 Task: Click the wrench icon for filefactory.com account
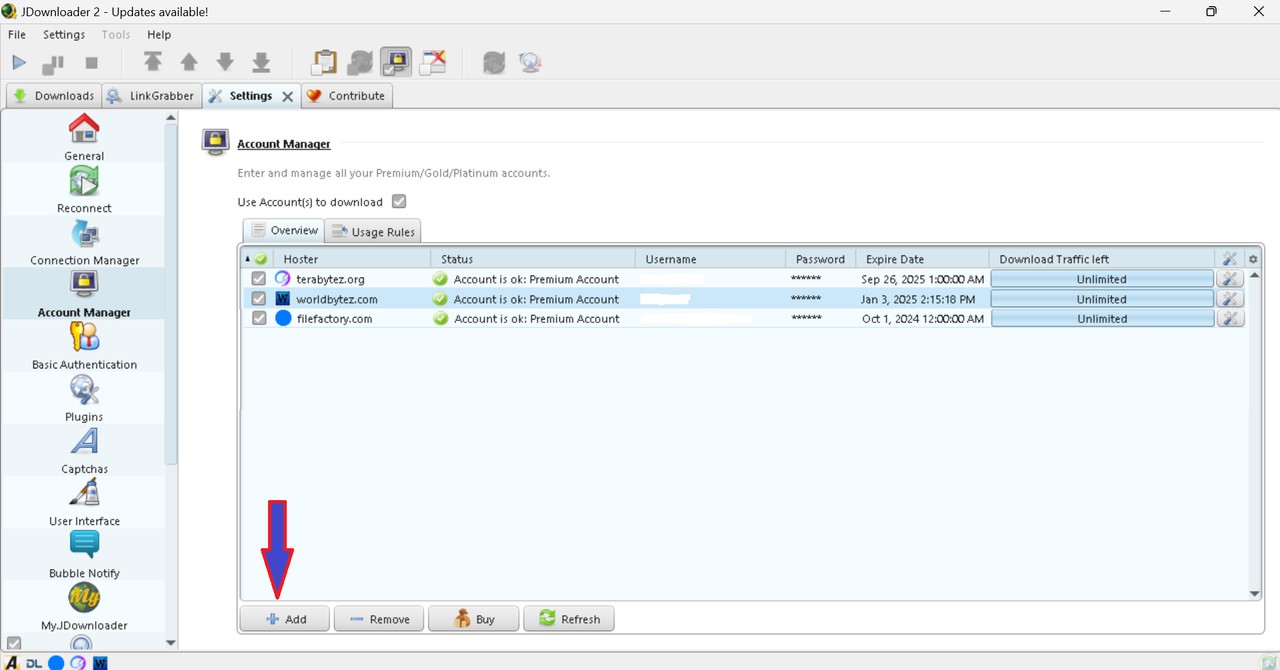(1230, 319)
